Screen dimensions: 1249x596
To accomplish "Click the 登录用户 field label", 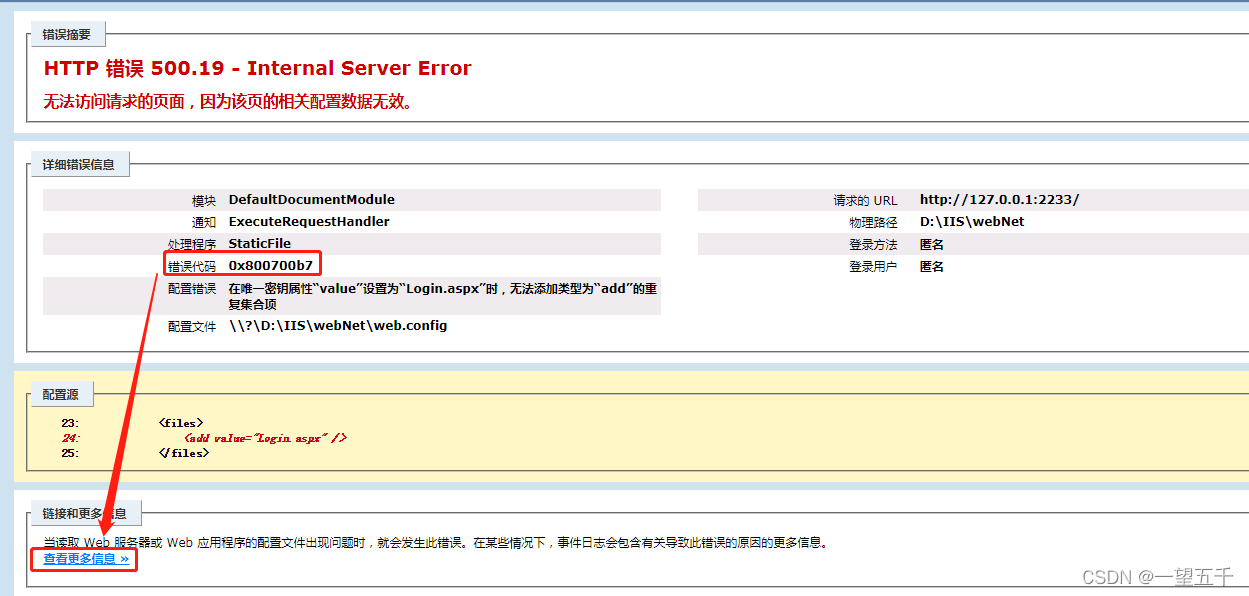I will 874,266.
